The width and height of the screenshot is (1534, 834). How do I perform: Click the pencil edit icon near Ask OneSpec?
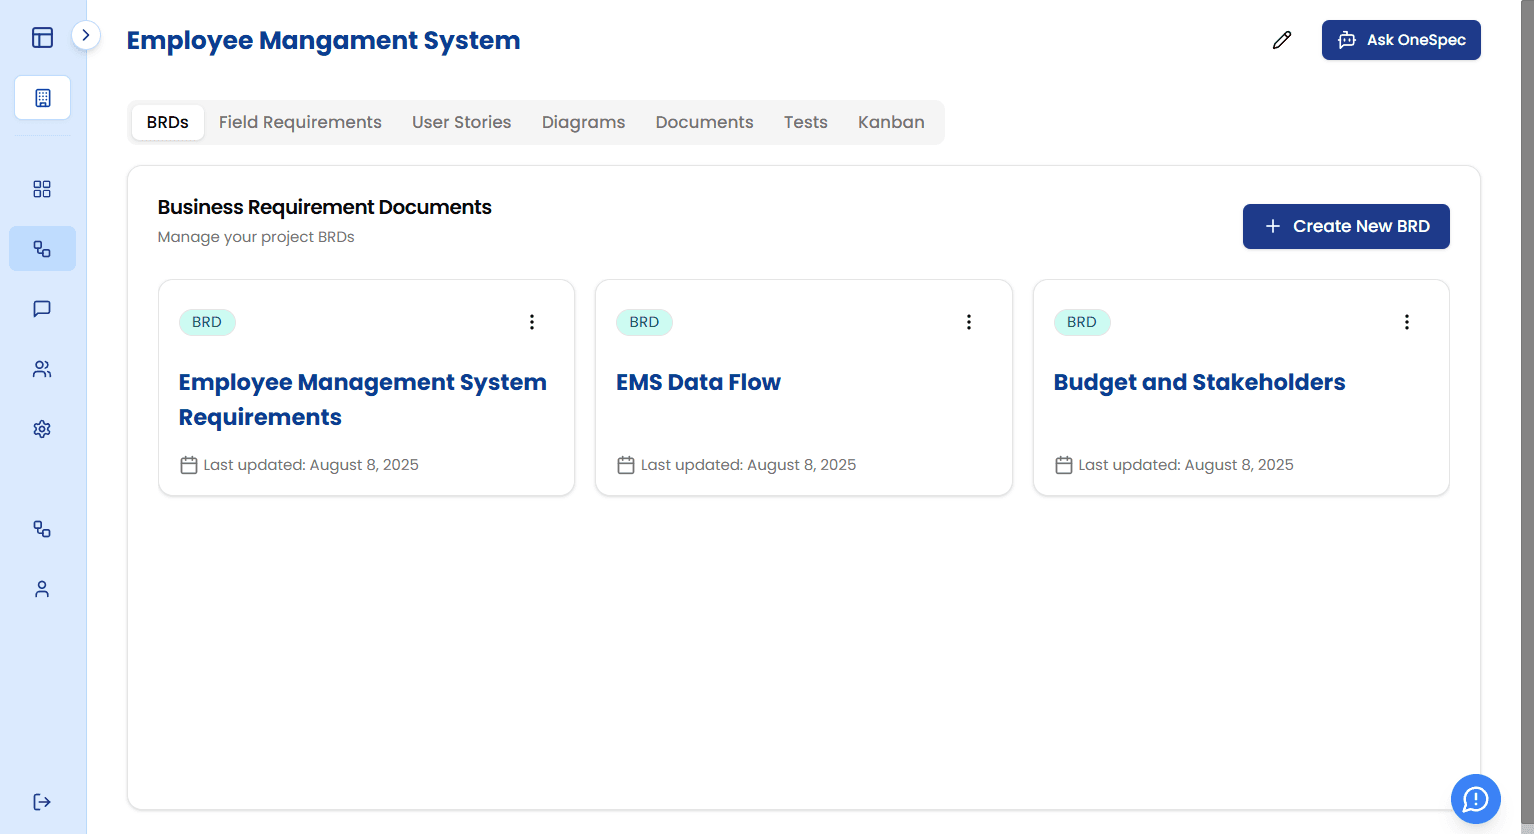coord(1282,40)
